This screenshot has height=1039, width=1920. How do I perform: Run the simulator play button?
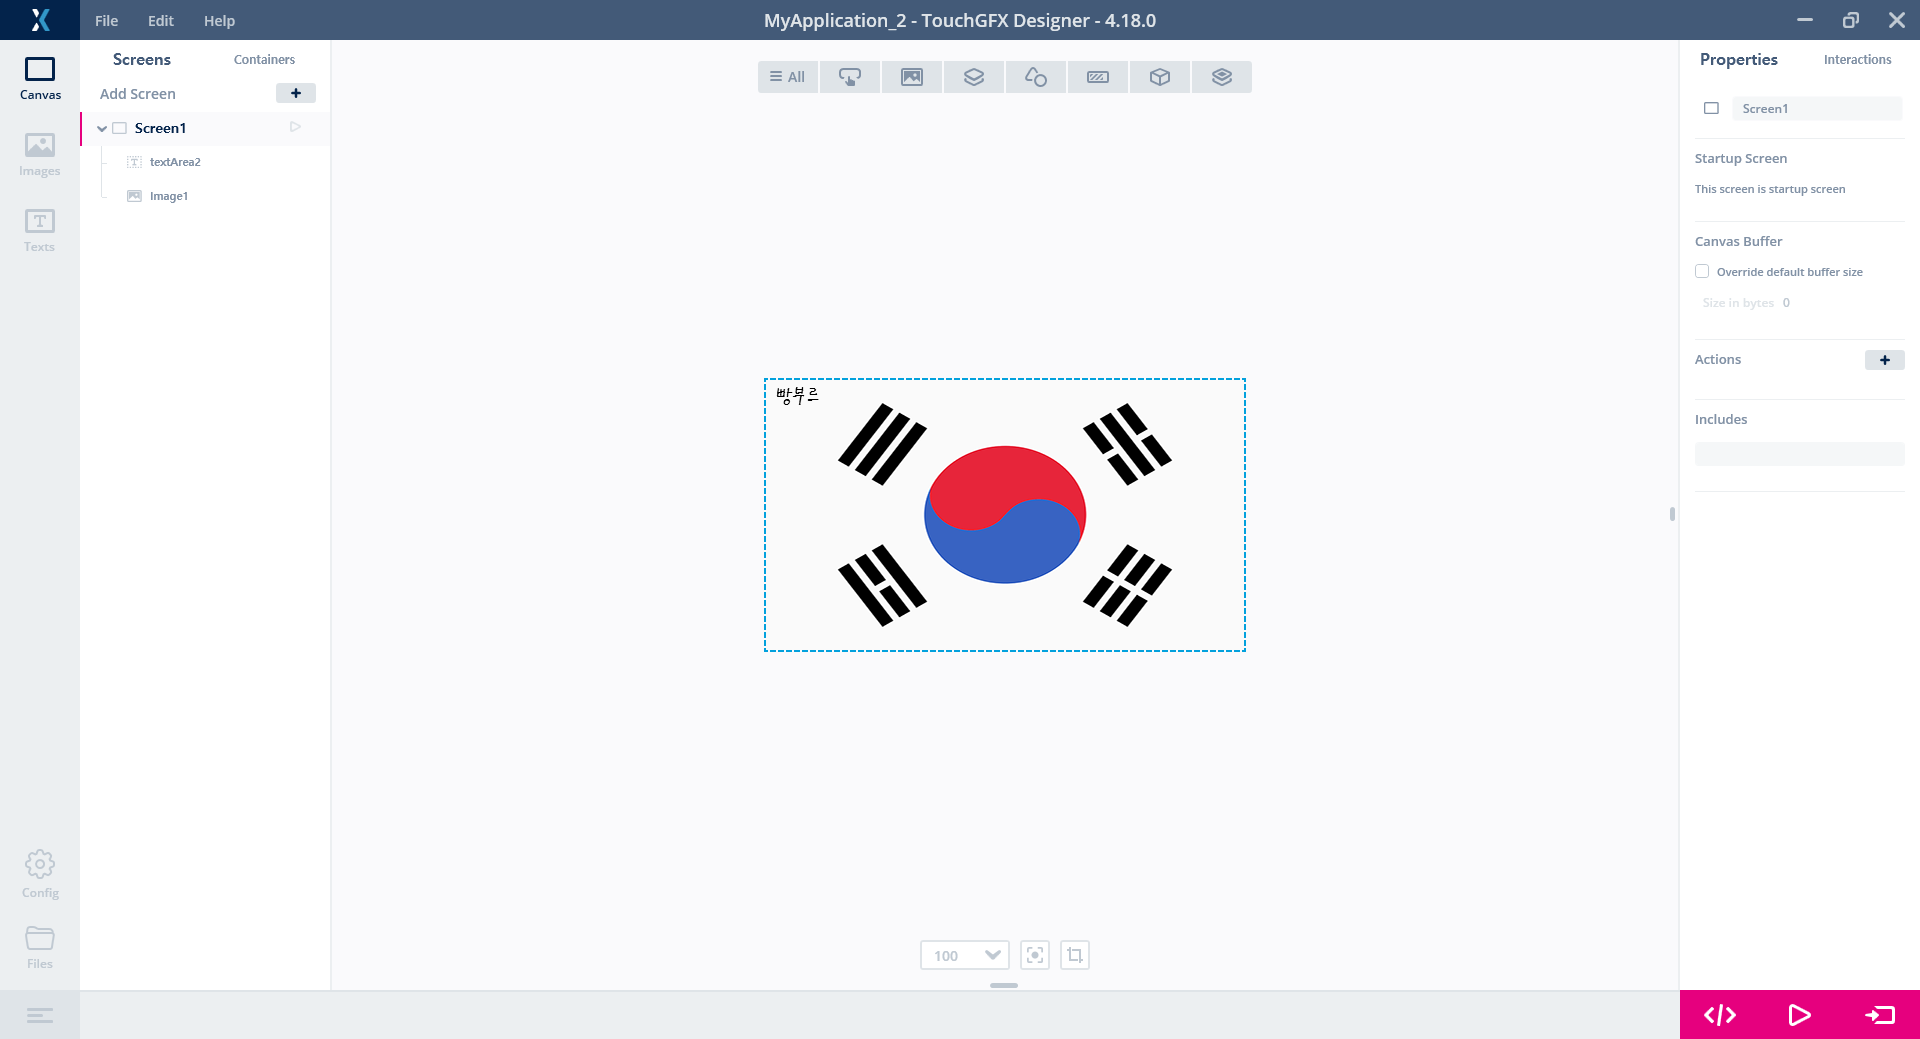pos(1799,1015)
